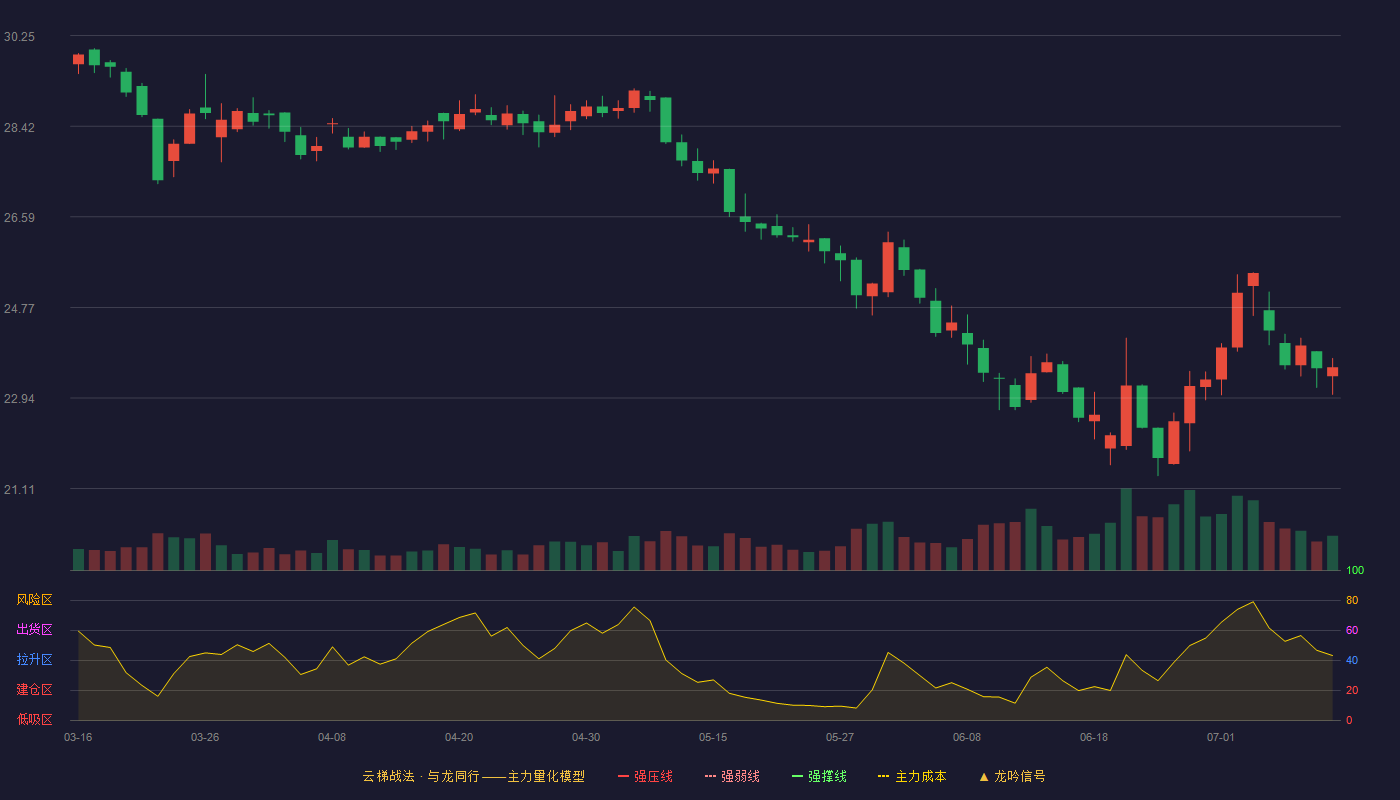This screenshot has width=1400, height=800.
Task: Click the dotted 主力成本 yellow marker icon
Action: (x=883, y=776)
